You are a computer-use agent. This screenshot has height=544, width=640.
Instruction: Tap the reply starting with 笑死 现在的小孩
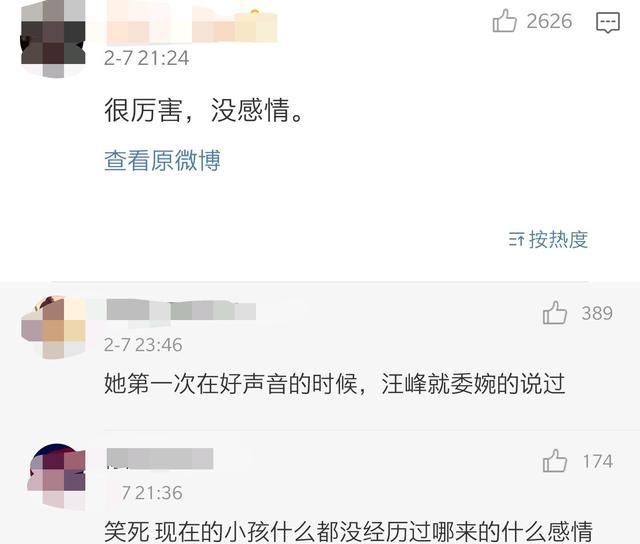[x=348, y=532]
